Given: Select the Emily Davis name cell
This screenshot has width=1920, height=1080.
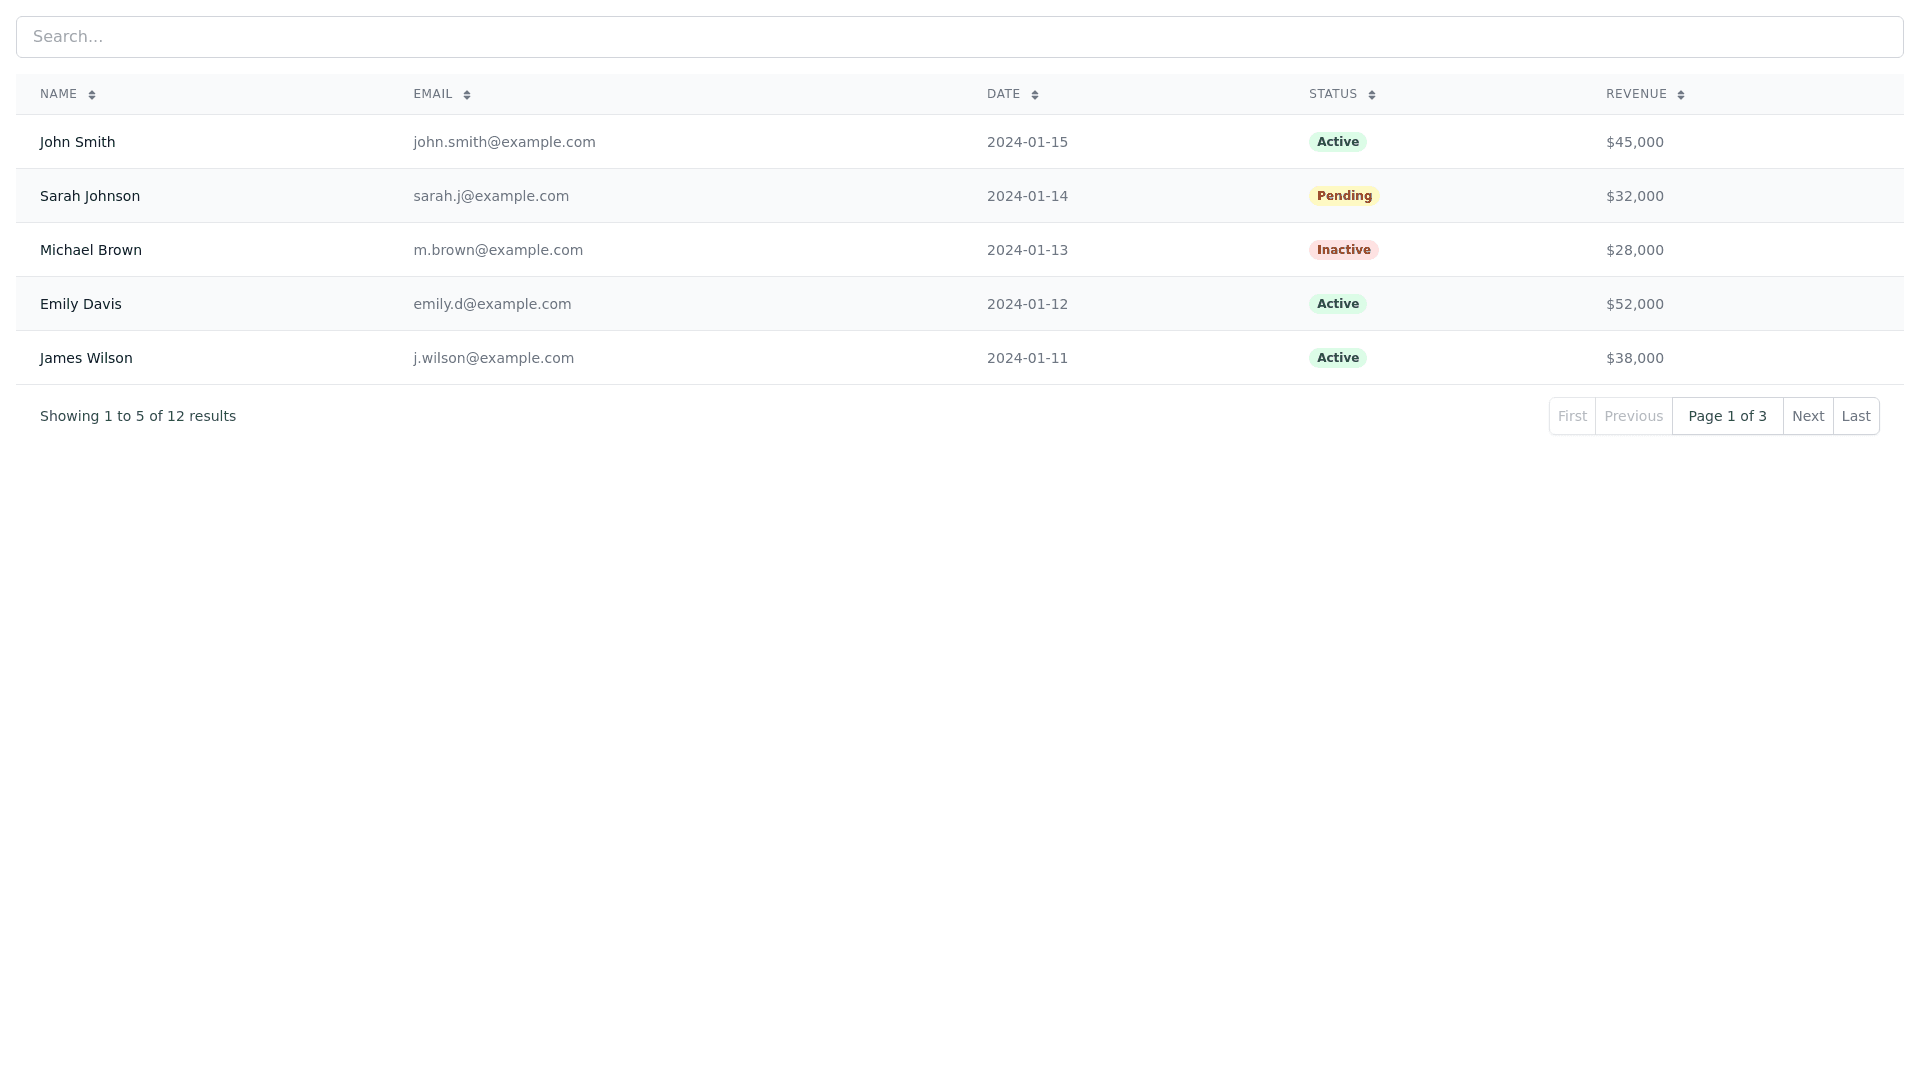Looking at the screenshot, I should pos(81,304).
